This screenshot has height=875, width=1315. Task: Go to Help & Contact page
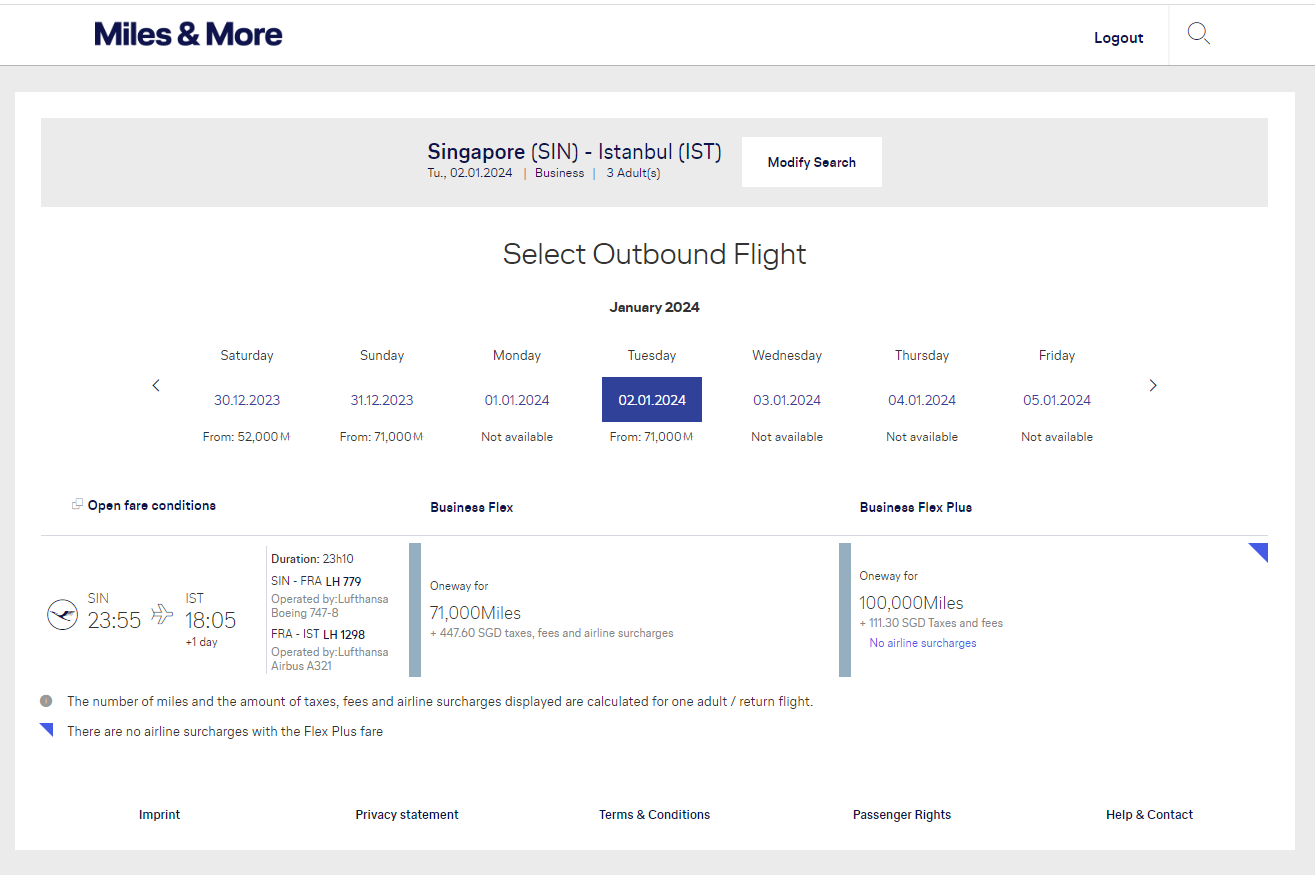pyautogui.click(x=1149, y=815)
